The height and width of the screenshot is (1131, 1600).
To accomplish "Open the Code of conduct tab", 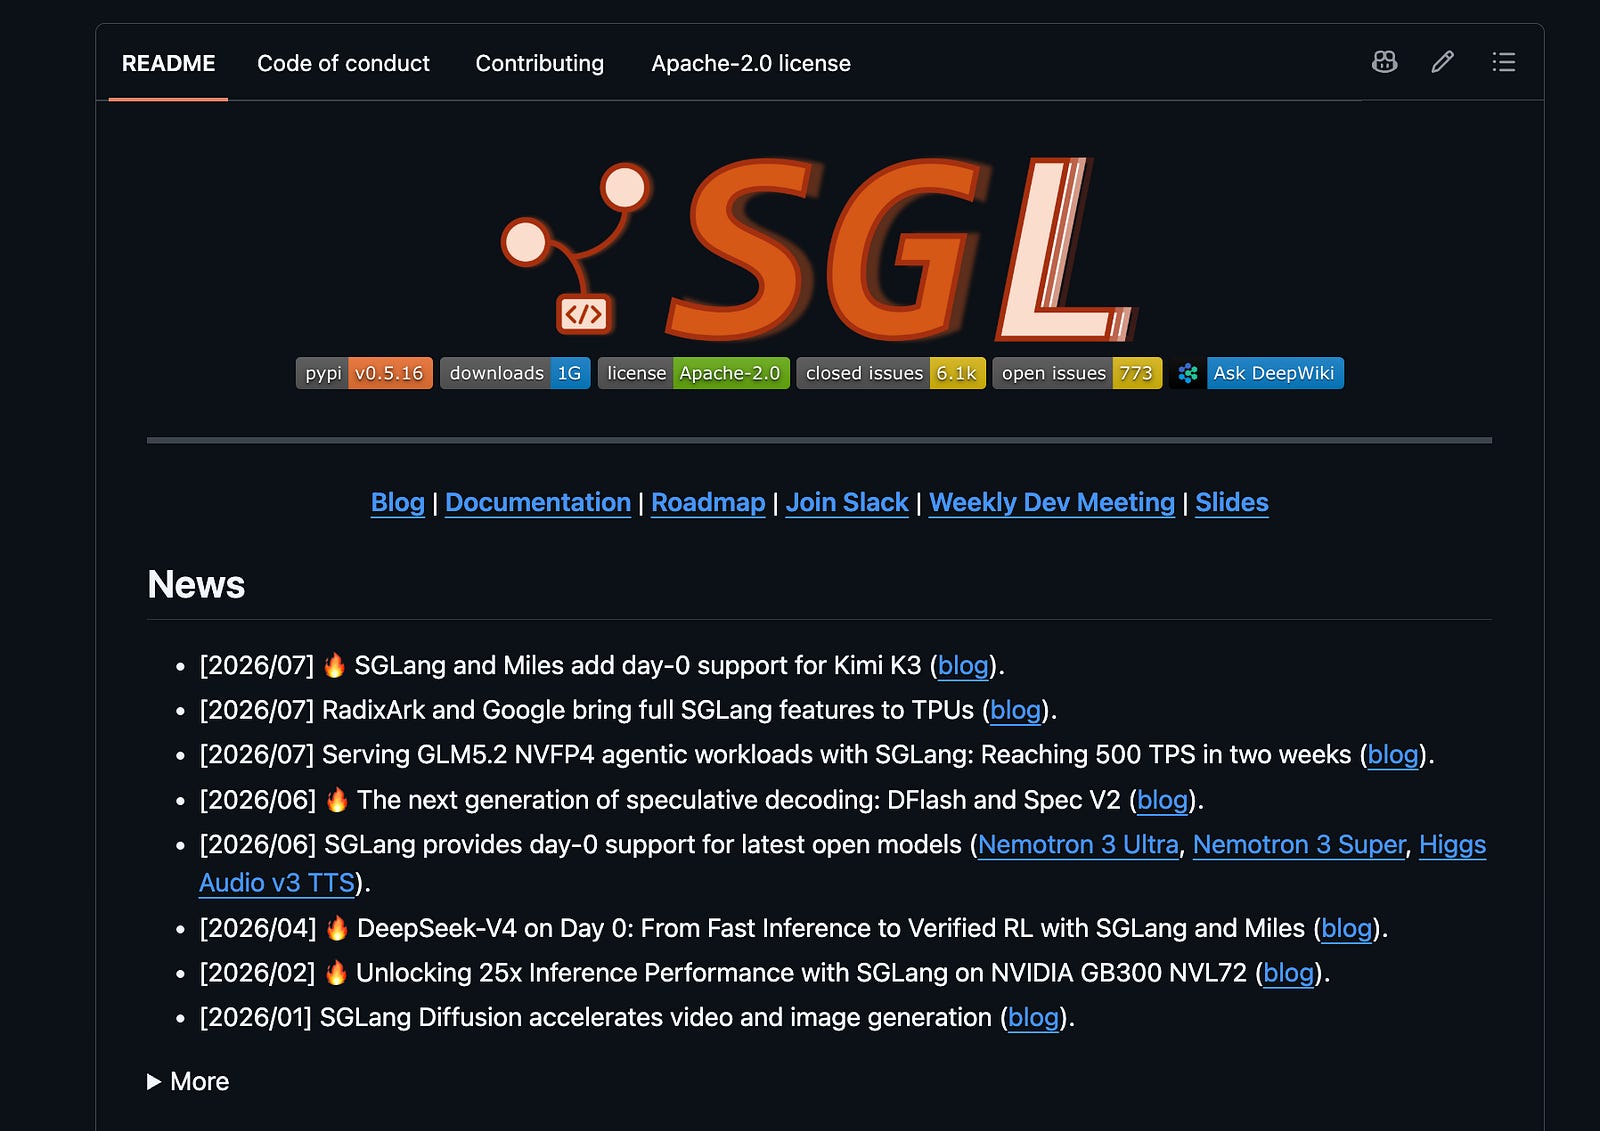I will 343,63.
